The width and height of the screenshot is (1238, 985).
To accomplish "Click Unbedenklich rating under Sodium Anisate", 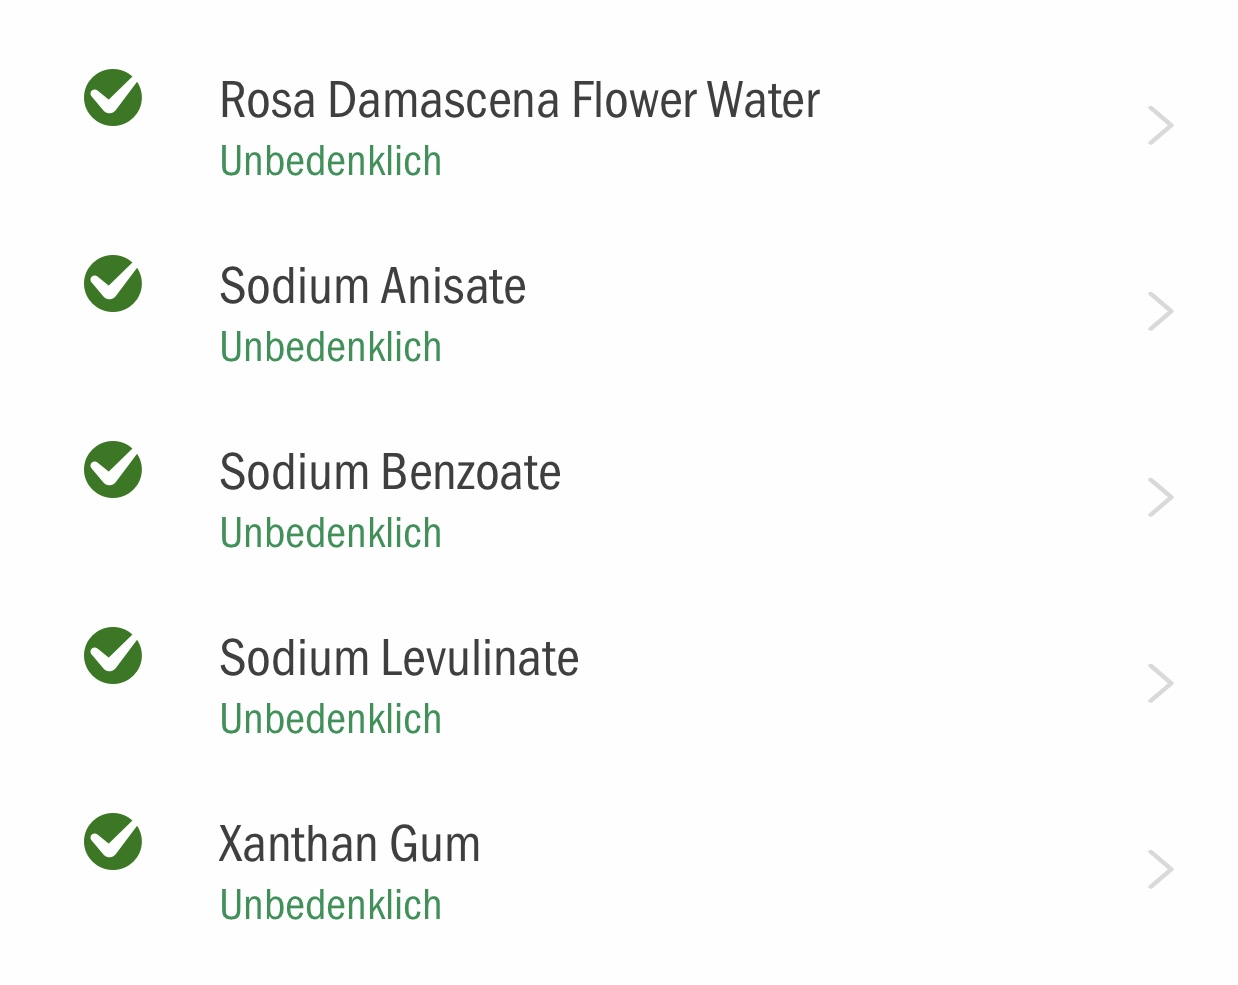I will coord(331,347).
